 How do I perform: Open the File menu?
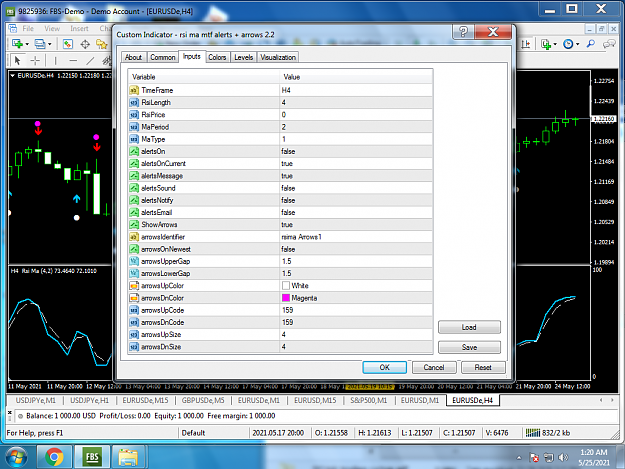pos(28,29)
